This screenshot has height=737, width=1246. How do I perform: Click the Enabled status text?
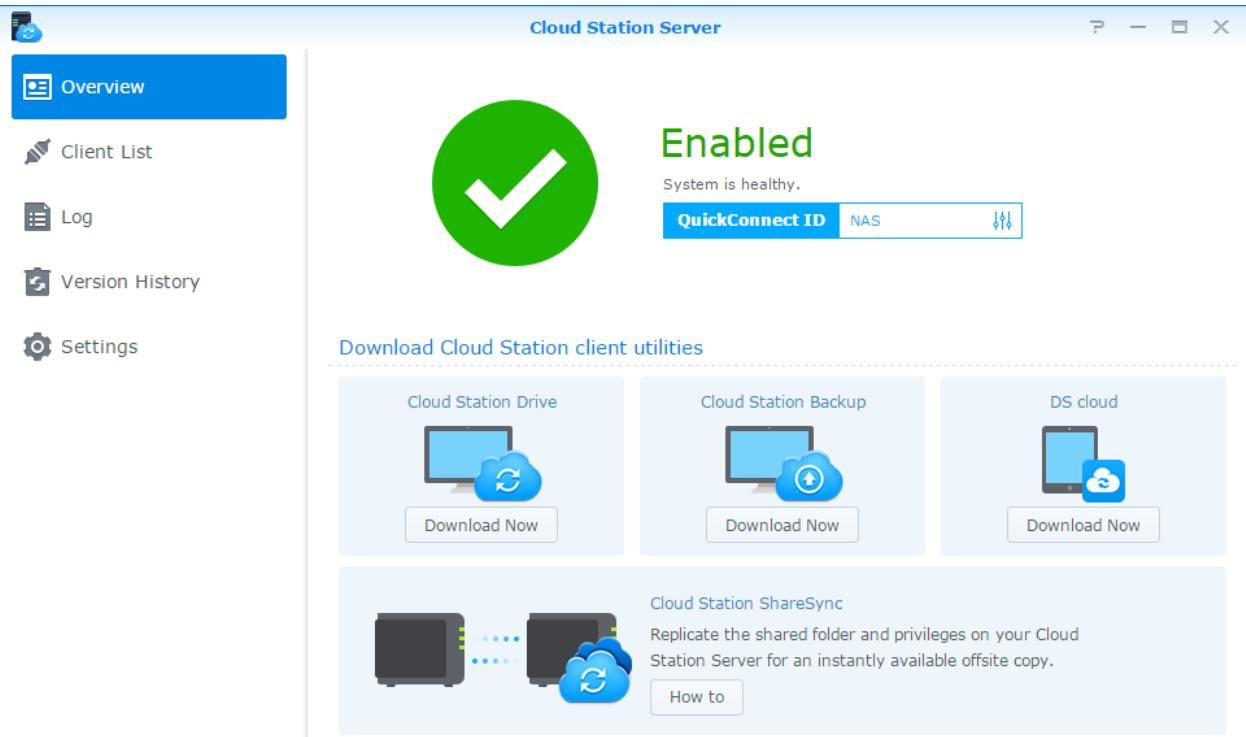point(736,144)
